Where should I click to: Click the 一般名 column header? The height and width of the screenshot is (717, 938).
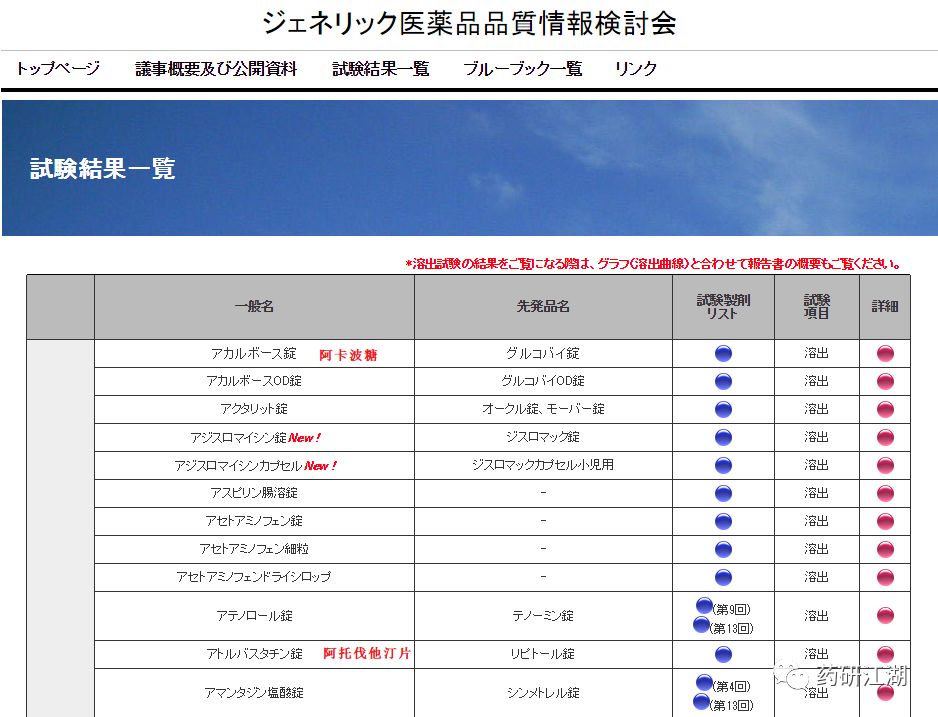tap(254, 307)
